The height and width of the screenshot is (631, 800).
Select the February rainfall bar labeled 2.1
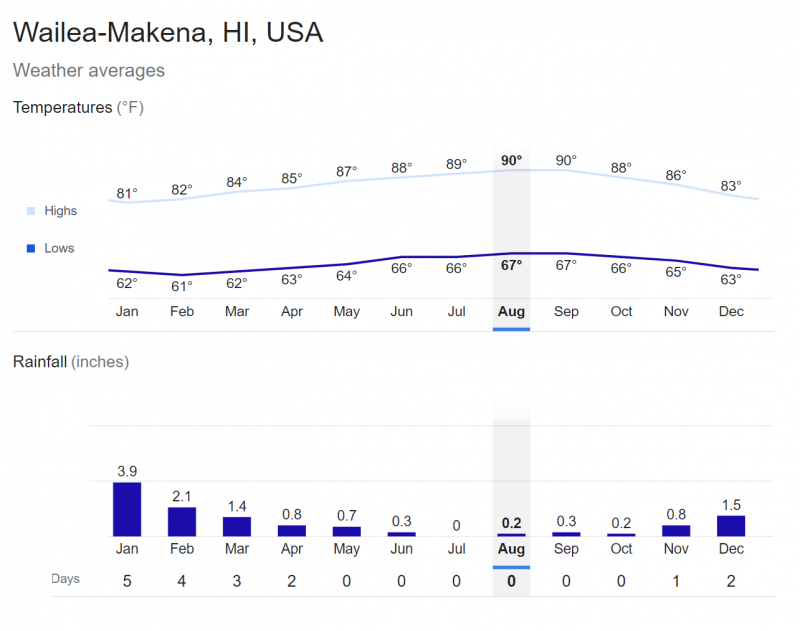pos(182,521)
